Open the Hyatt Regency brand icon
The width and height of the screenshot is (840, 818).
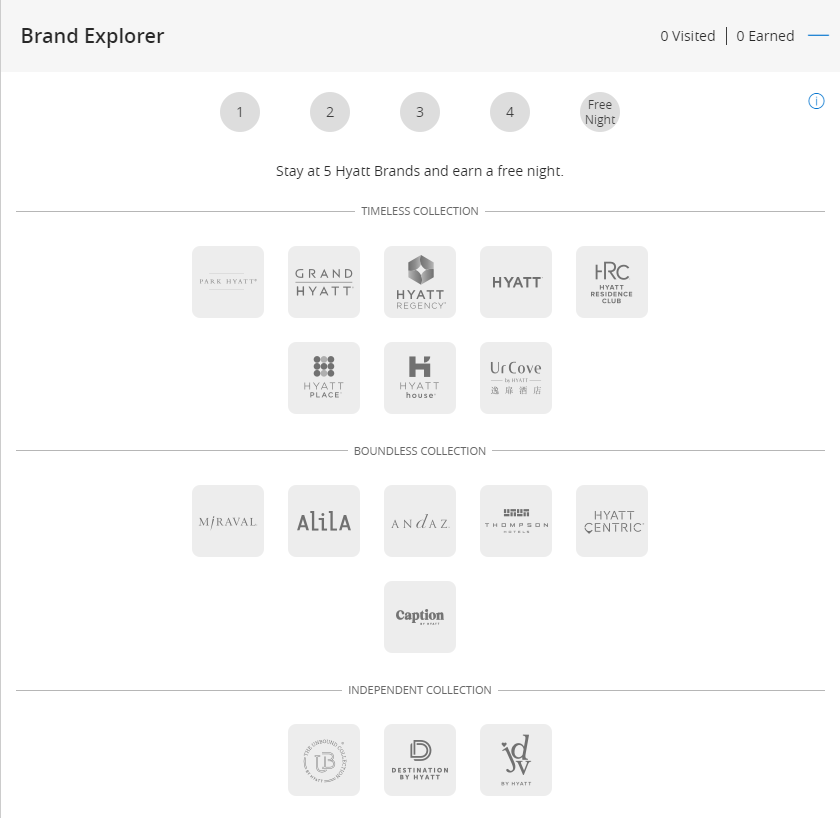(x=420, y=282)
